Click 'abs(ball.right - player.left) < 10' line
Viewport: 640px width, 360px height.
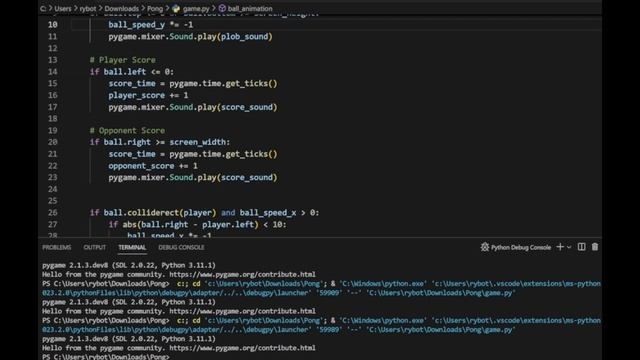click(198, 224)
